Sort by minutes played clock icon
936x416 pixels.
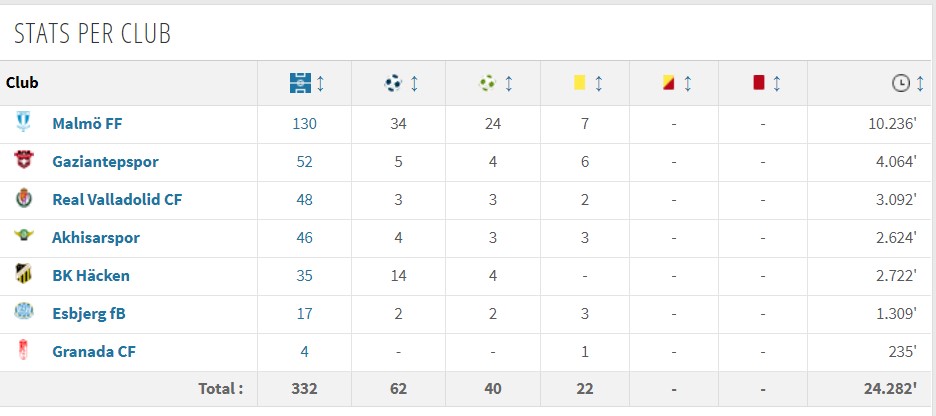click(900, 83)
